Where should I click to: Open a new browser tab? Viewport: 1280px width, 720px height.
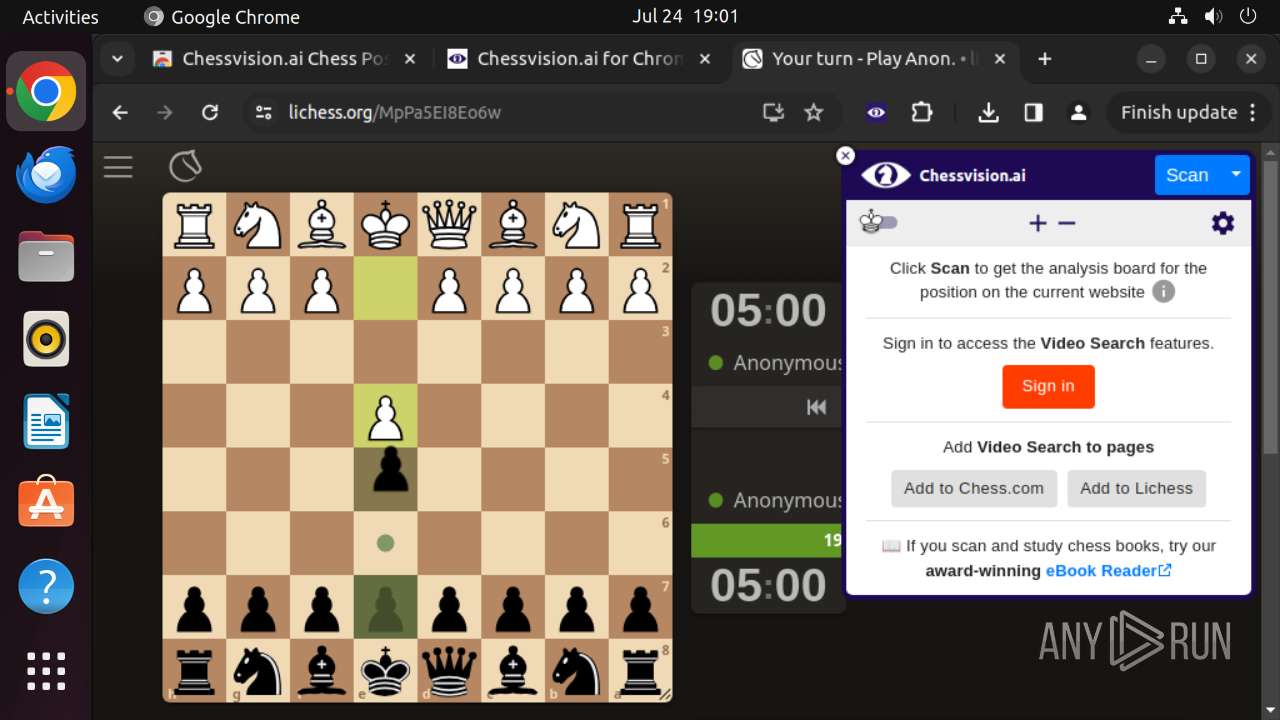(1044, 59)
